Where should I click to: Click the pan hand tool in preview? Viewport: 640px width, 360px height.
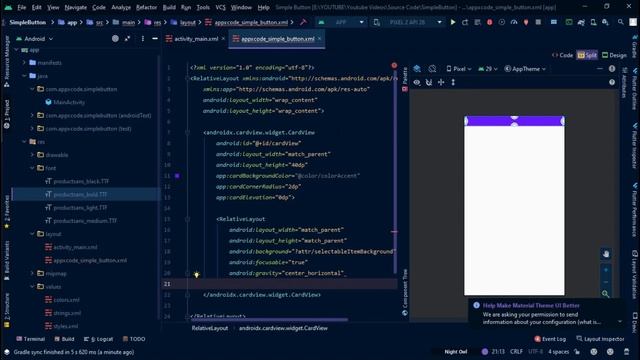(x=606, y=254)
